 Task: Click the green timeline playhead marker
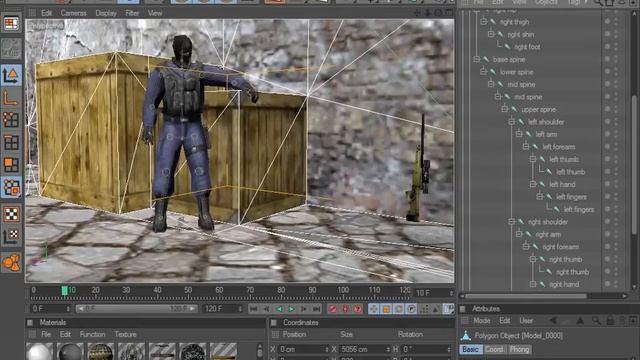pyautogui.click(x=64, y=290)
